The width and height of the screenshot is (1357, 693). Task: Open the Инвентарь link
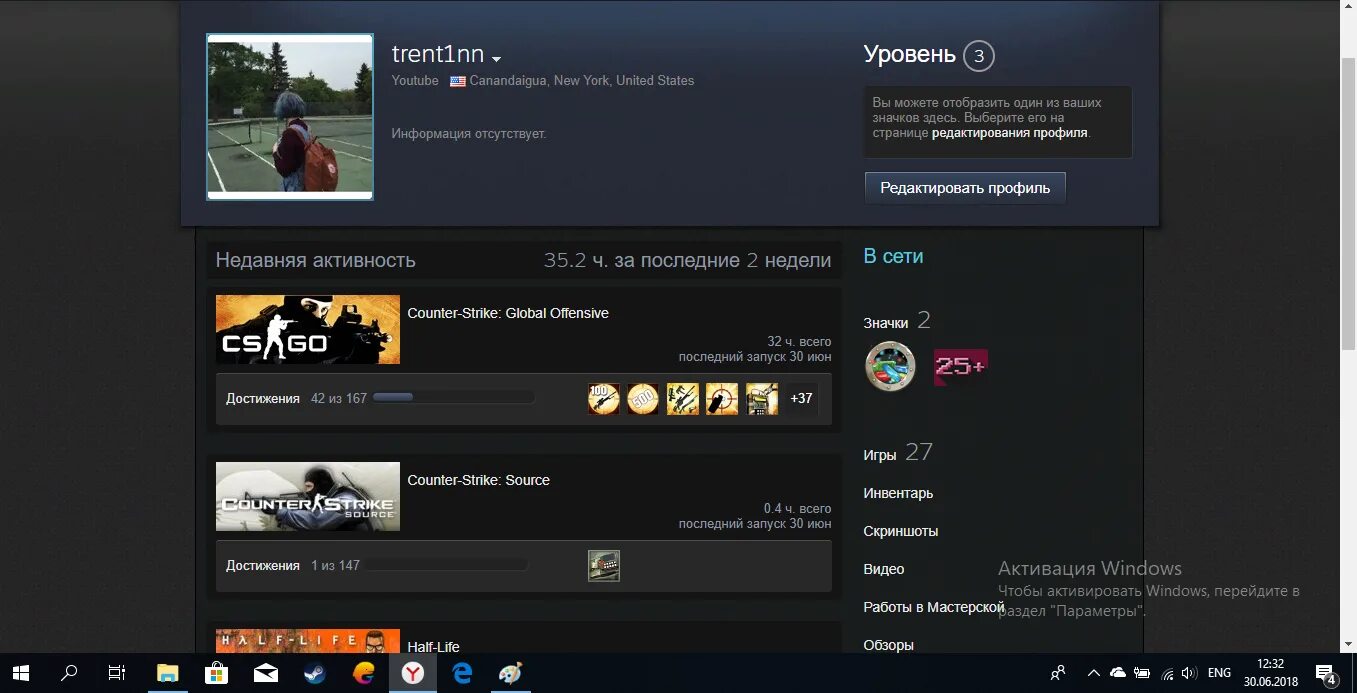point(898,493)
